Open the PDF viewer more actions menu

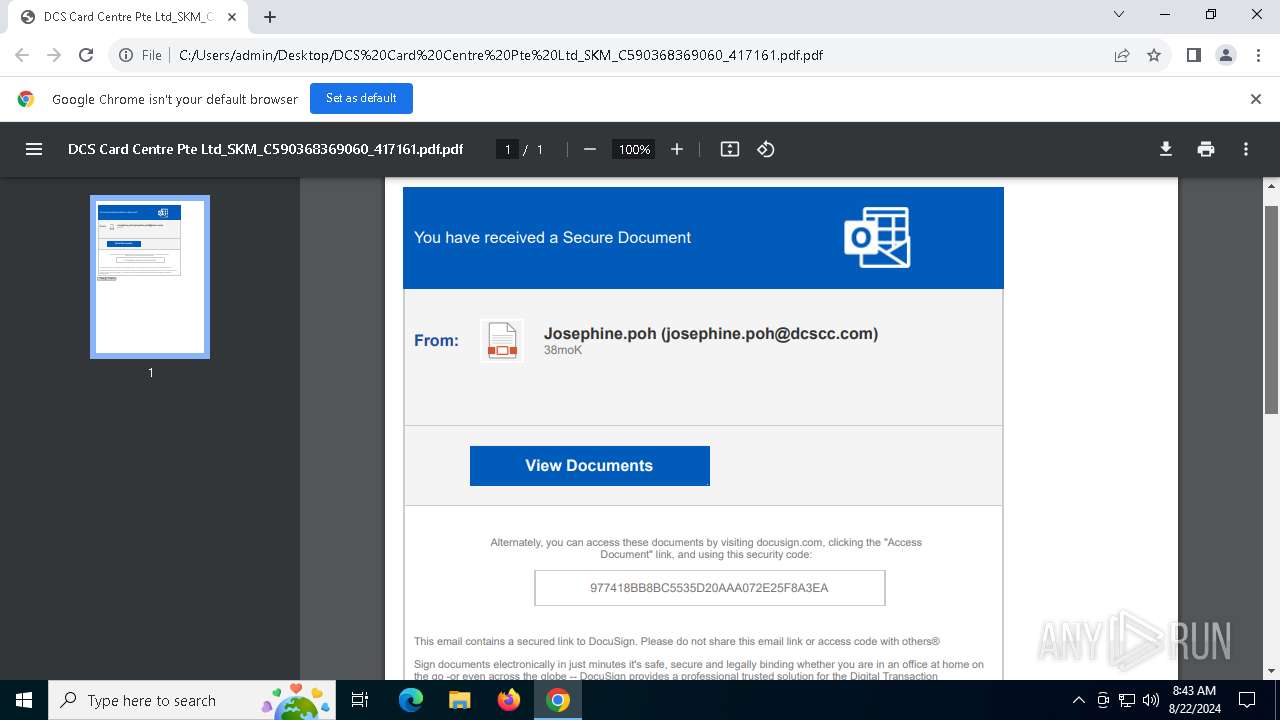(x=1246, y=149)
